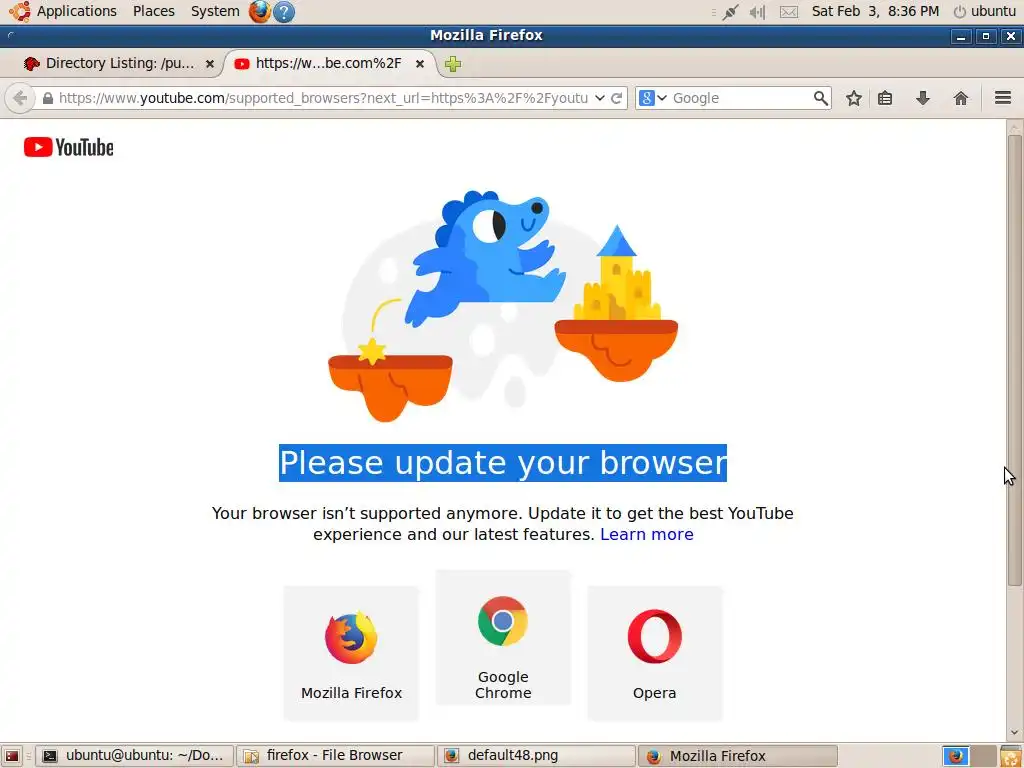This screenshot has height=768, width=1024.
Task: Launch Firefox from top panel icon
Action: [259, 11]
